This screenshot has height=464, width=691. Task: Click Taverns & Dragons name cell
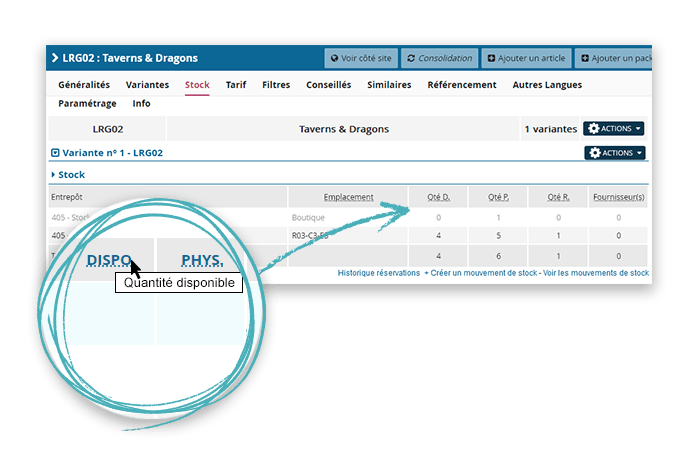344,129
